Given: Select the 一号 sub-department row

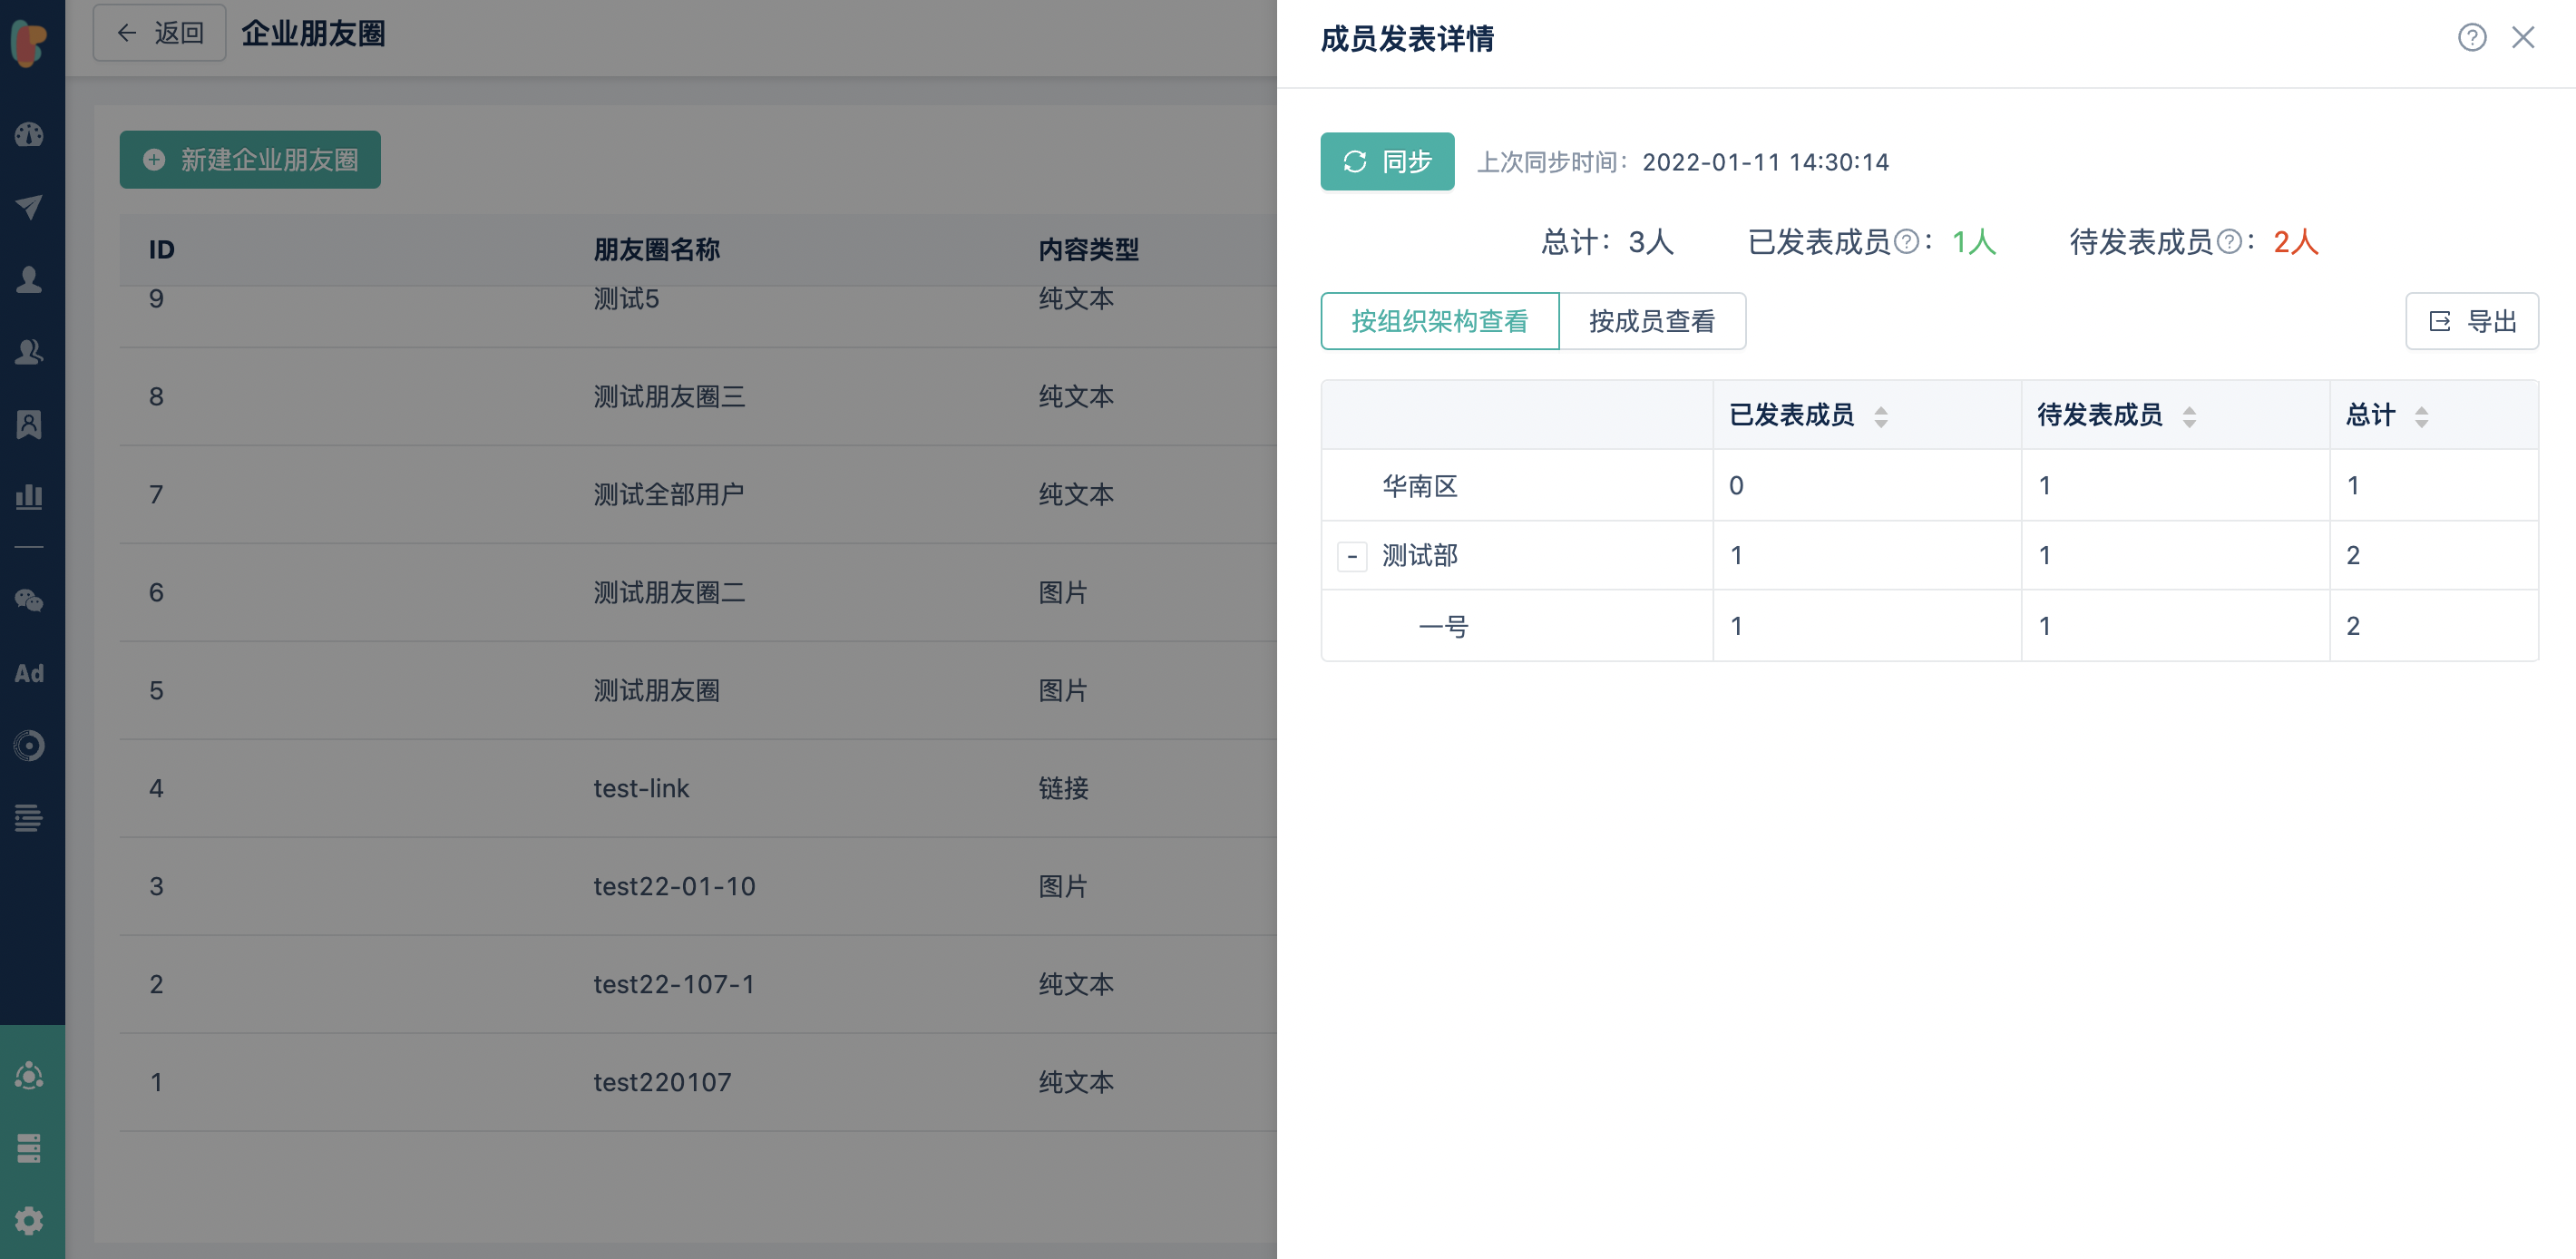Looking at the screenshot, I should pos(1929,626).
